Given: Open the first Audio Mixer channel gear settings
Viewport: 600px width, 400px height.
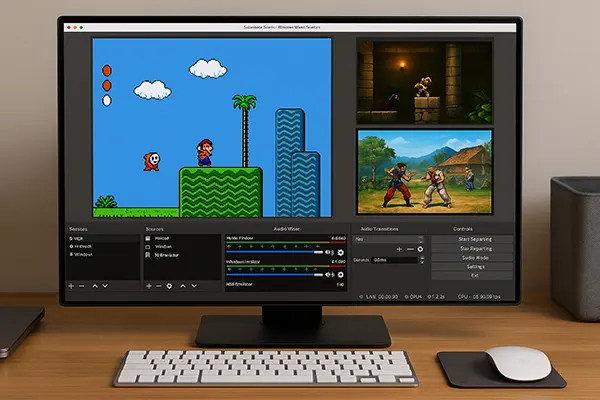Looking at the screenshot, I should tap(341, 252).
